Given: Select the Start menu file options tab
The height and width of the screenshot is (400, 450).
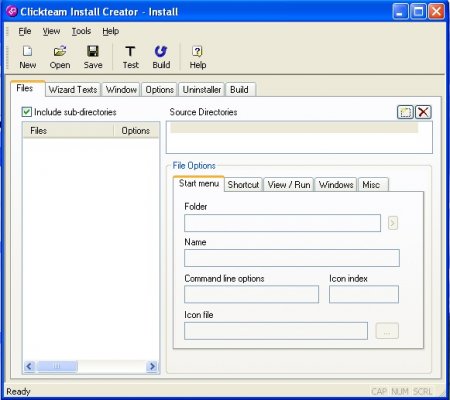Looking at the screenshot, I should (199, 183).
